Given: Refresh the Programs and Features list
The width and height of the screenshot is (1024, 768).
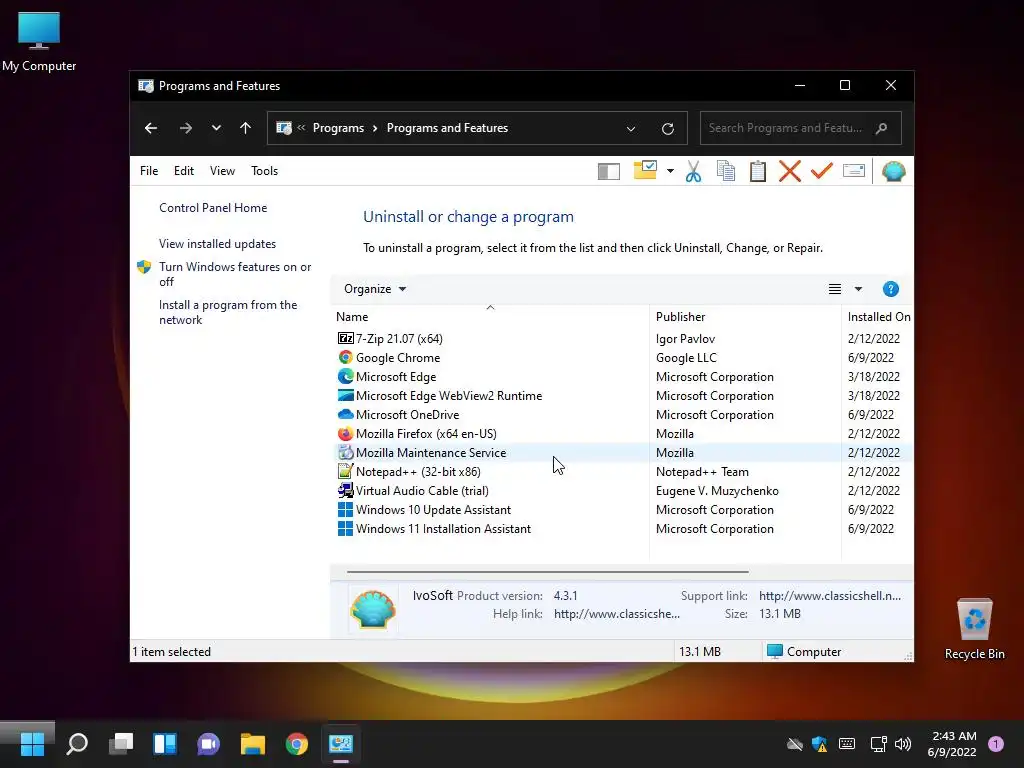Looking at the screenshot, I should coord(667,129).
